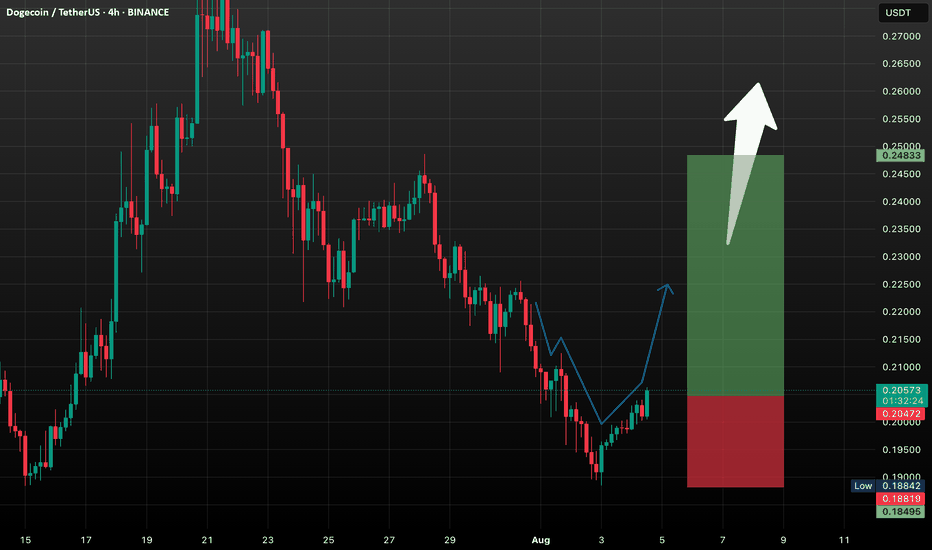932x550 pixels.
Task: Click the 0.27000 price scale label
Action: [901, 36]
